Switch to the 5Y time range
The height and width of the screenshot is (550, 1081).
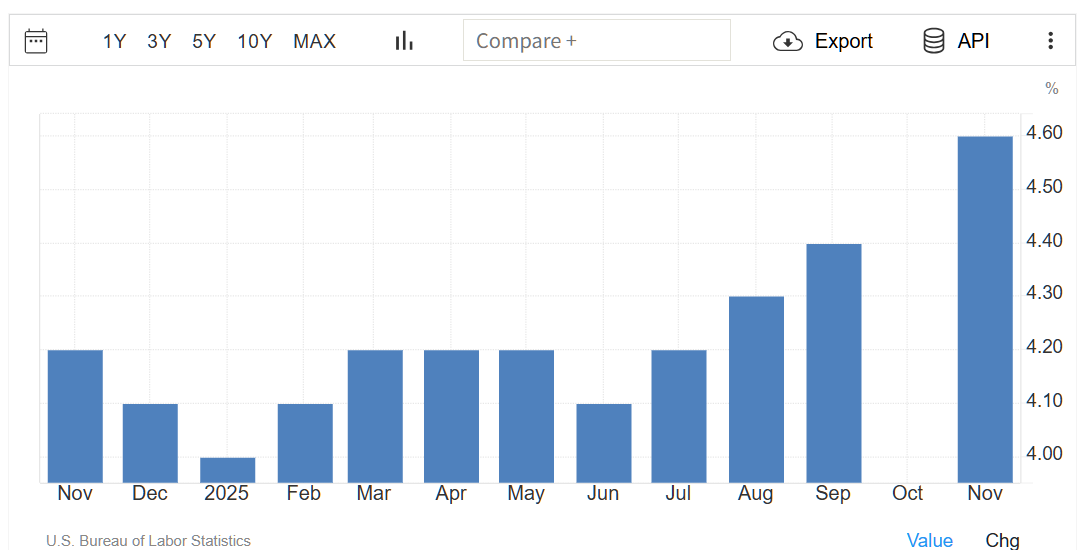coord(204,41)
